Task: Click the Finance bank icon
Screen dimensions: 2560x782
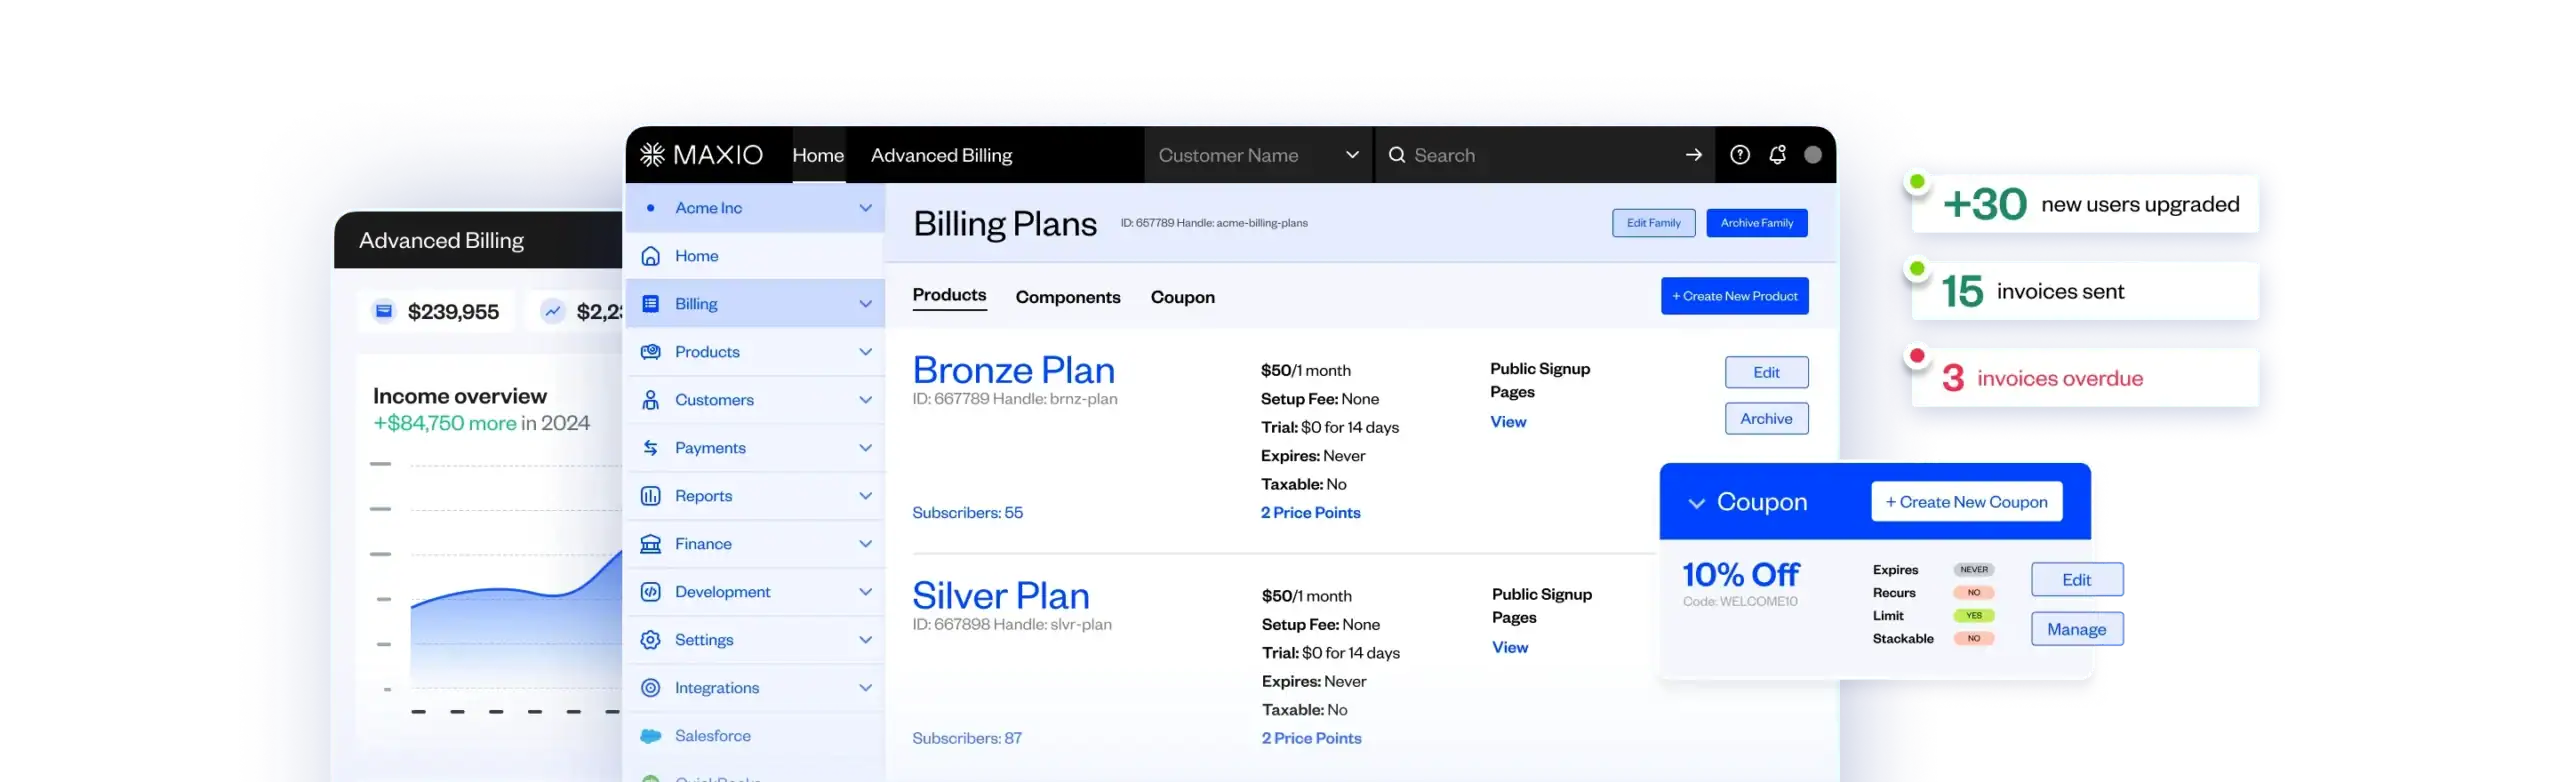Action: (651, 544)
